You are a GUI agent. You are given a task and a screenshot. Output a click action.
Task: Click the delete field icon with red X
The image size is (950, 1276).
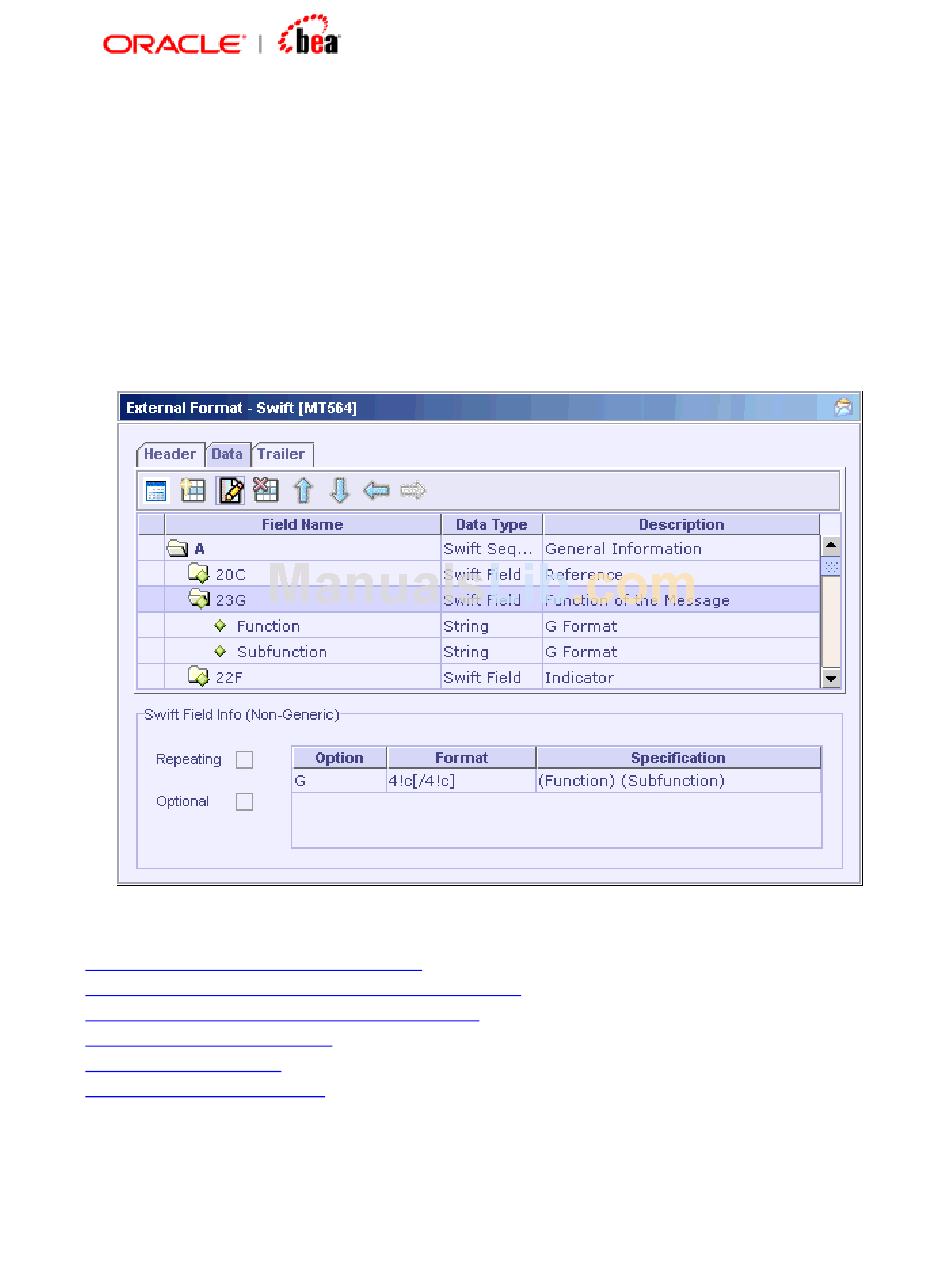[x=266, y=491]
